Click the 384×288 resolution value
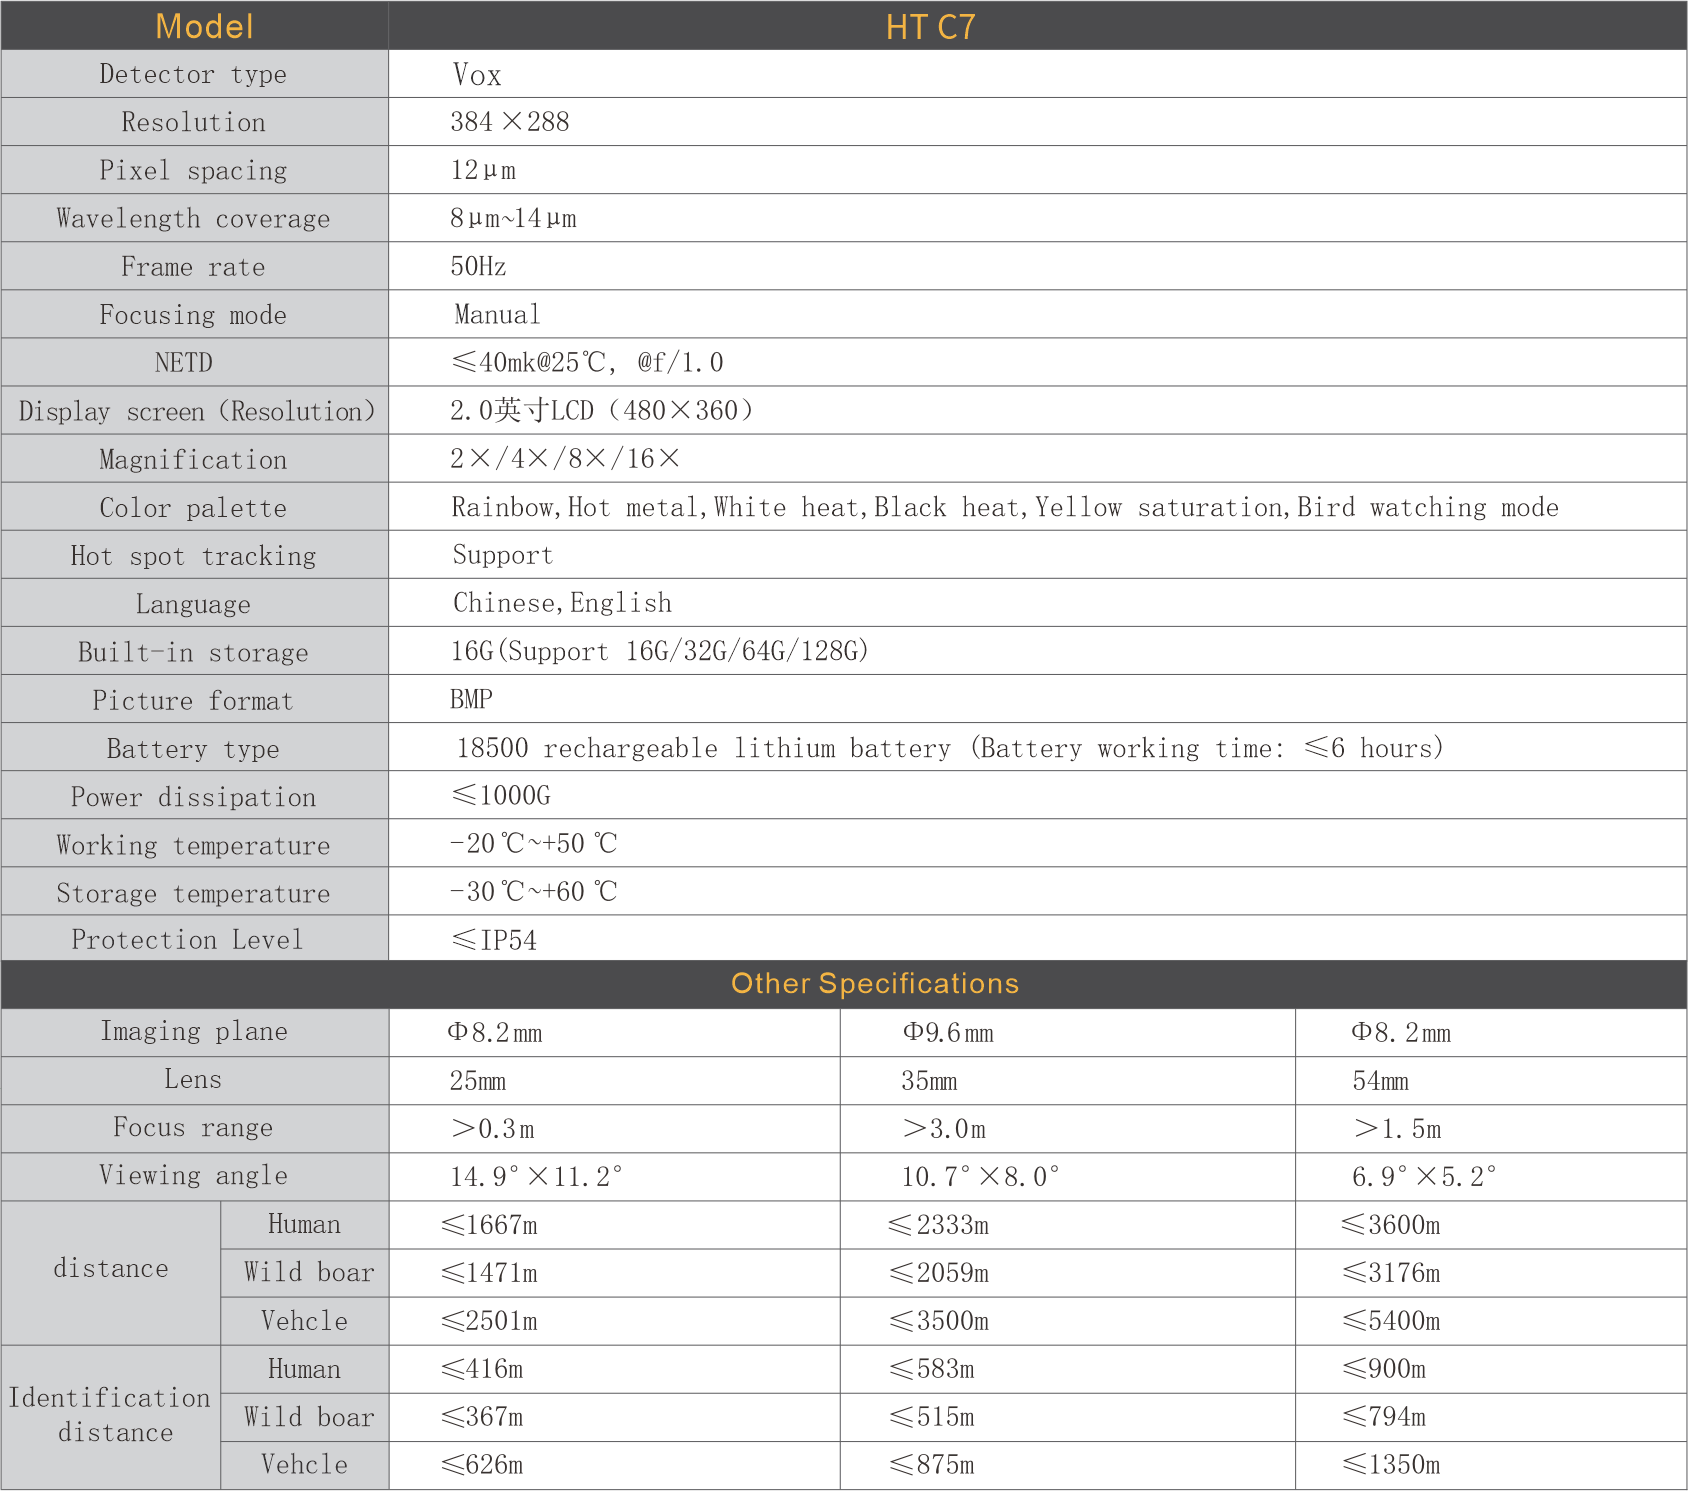 (x=509, y=122)
